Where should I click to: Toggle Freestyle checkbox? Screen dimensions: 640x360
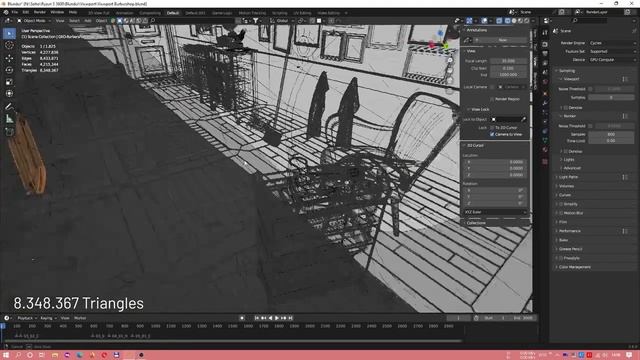[x=561, y=258]
